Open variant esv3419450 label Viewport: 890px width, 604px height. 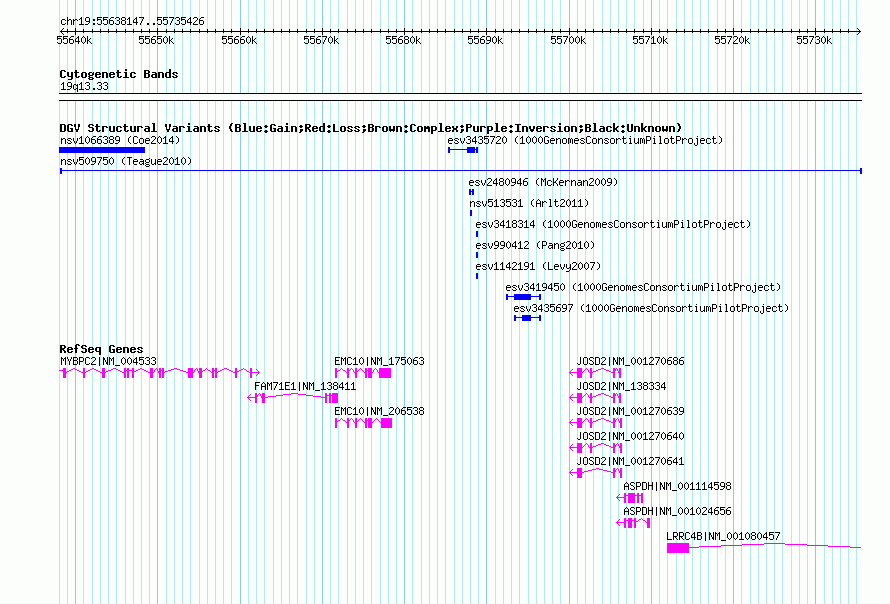click(x=643, y=287)
